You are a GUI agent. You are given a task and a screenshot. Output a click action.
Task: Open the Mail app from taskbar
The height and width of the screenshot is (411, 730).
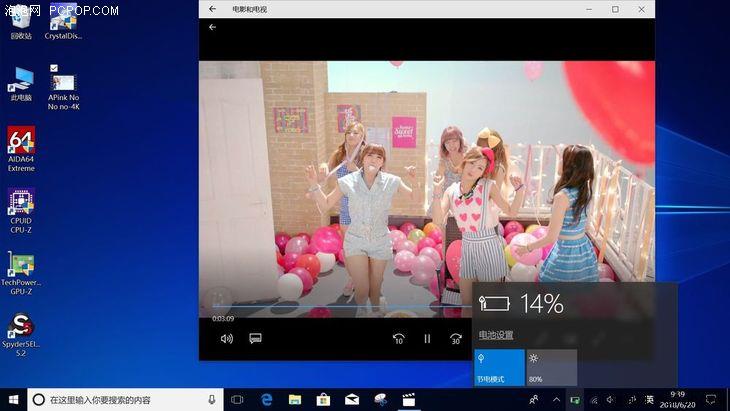click(352, 399)
